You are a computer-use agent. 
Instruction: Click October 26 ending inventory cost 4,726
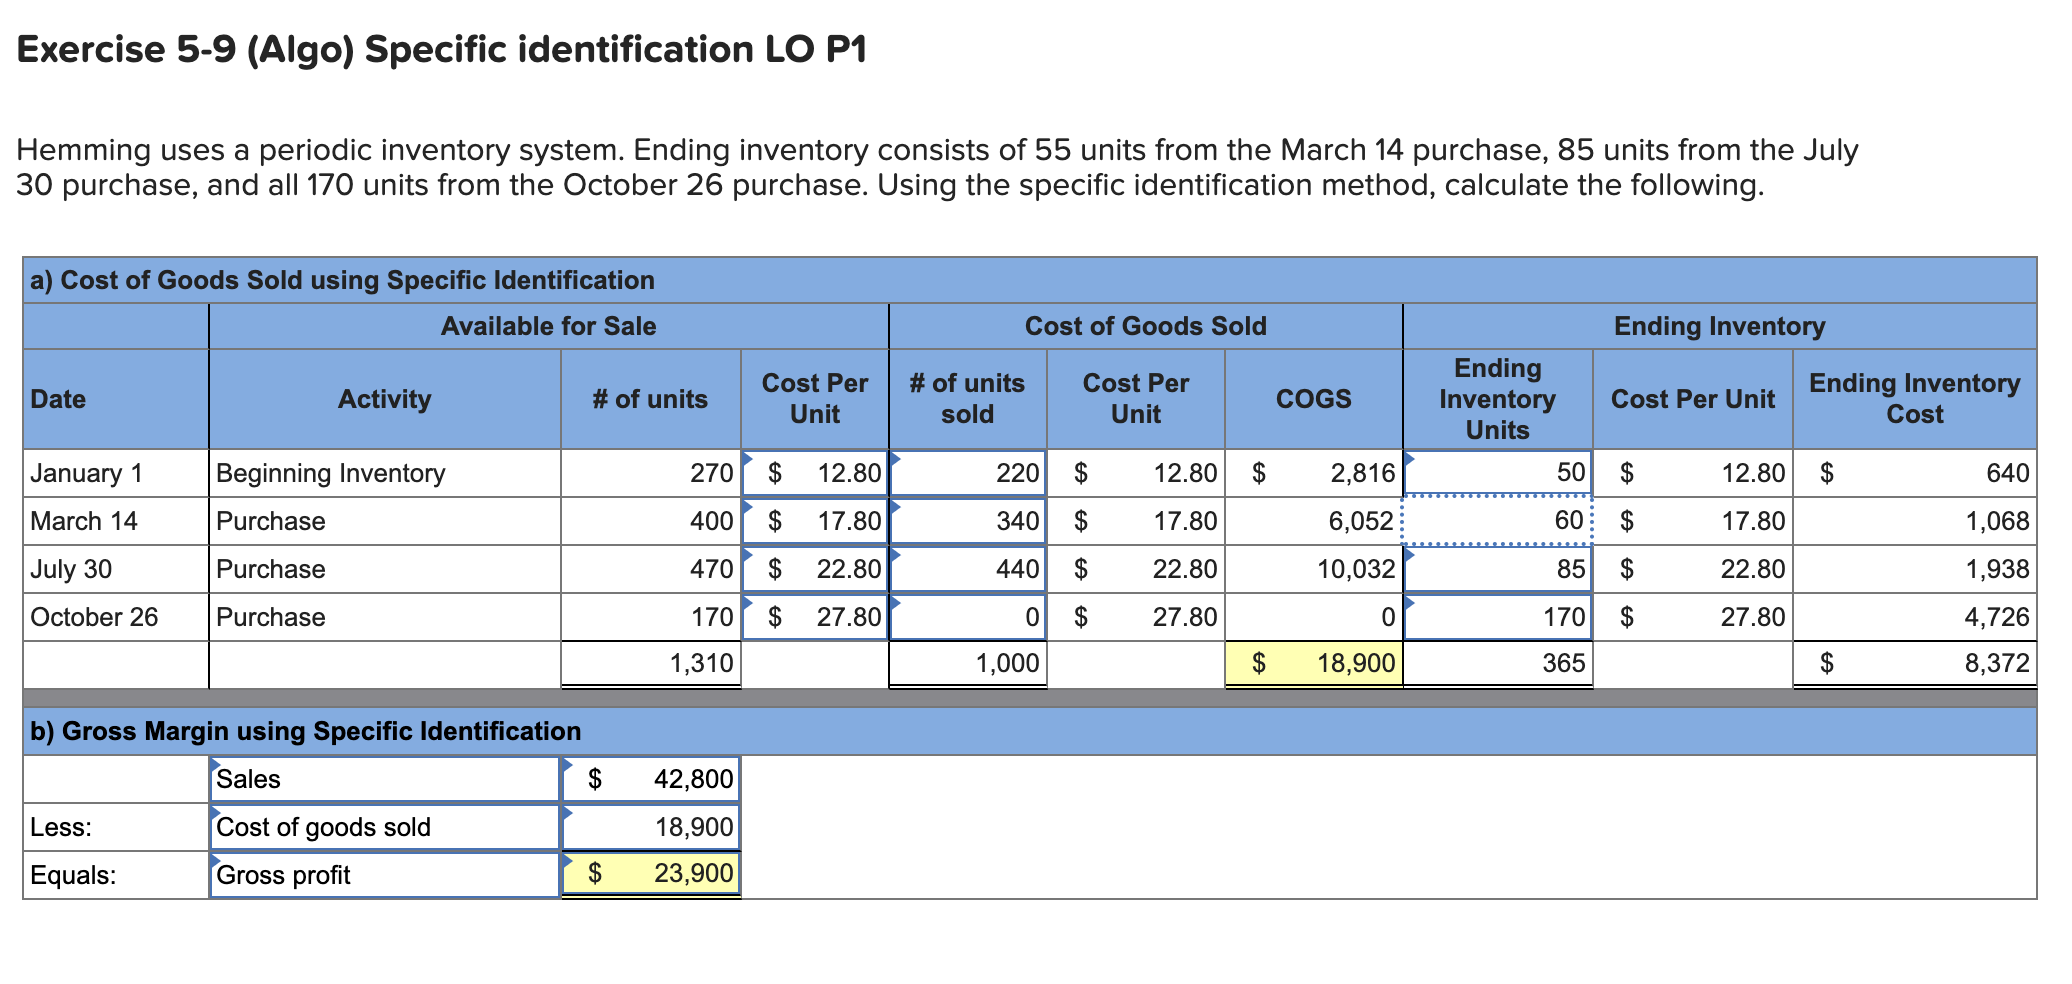1915,617
